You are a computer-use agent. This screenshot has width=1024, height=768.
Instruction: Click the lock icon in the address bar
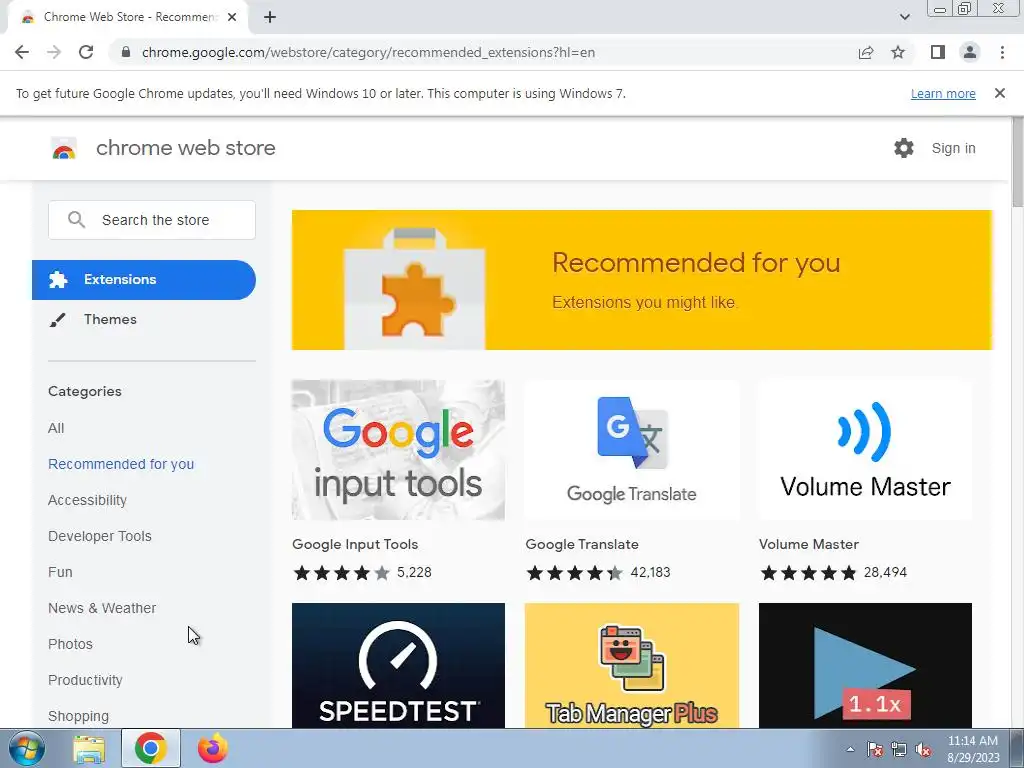(x=126, y=52)
